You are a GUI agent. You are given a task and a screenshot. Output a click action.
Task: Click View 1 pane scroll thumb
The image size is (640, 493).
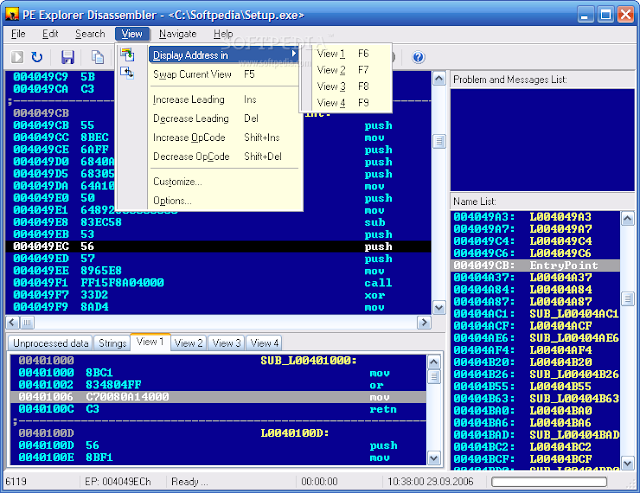click(x=433, y=376)
